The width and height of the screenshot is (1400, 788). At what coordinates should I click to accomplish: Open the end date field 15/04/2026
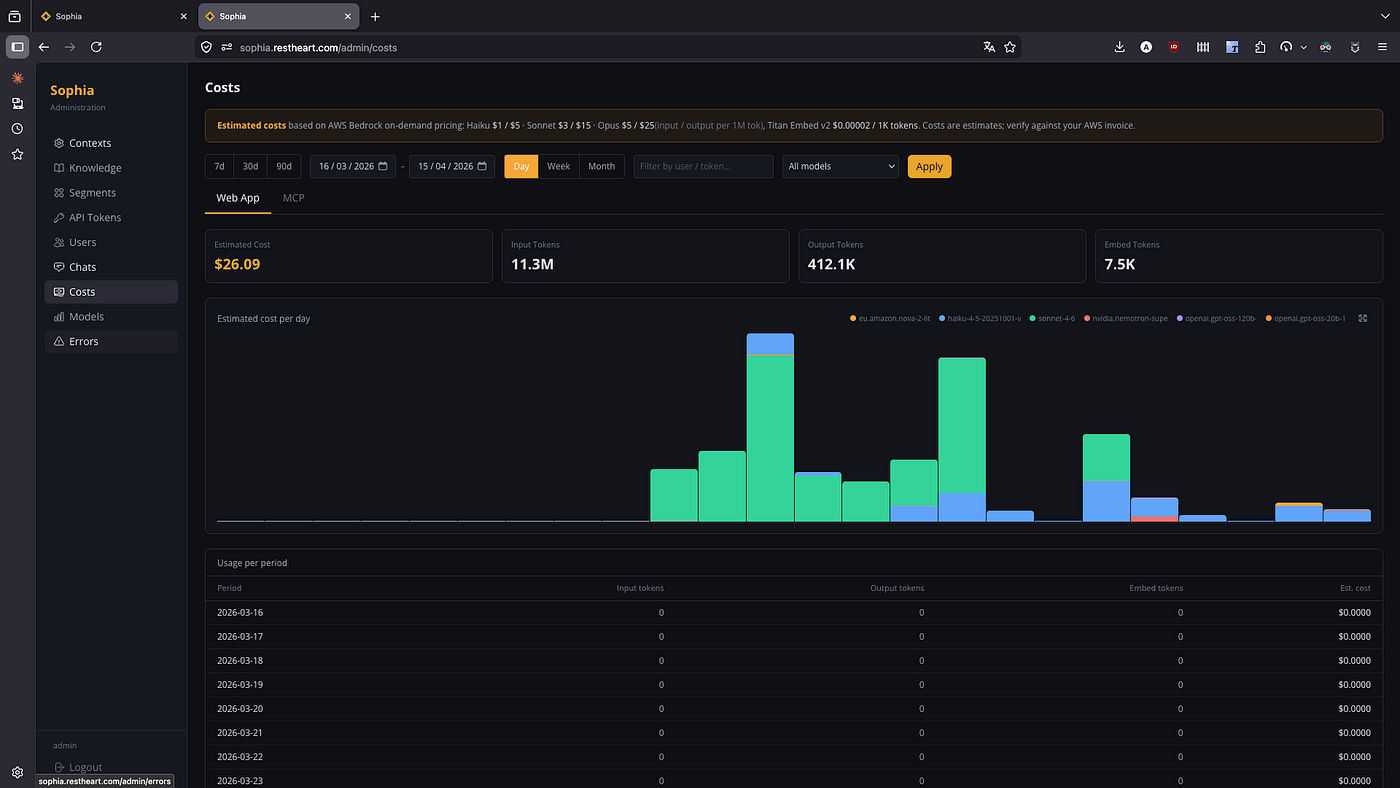pyautogui.click(x=452, y=166)
